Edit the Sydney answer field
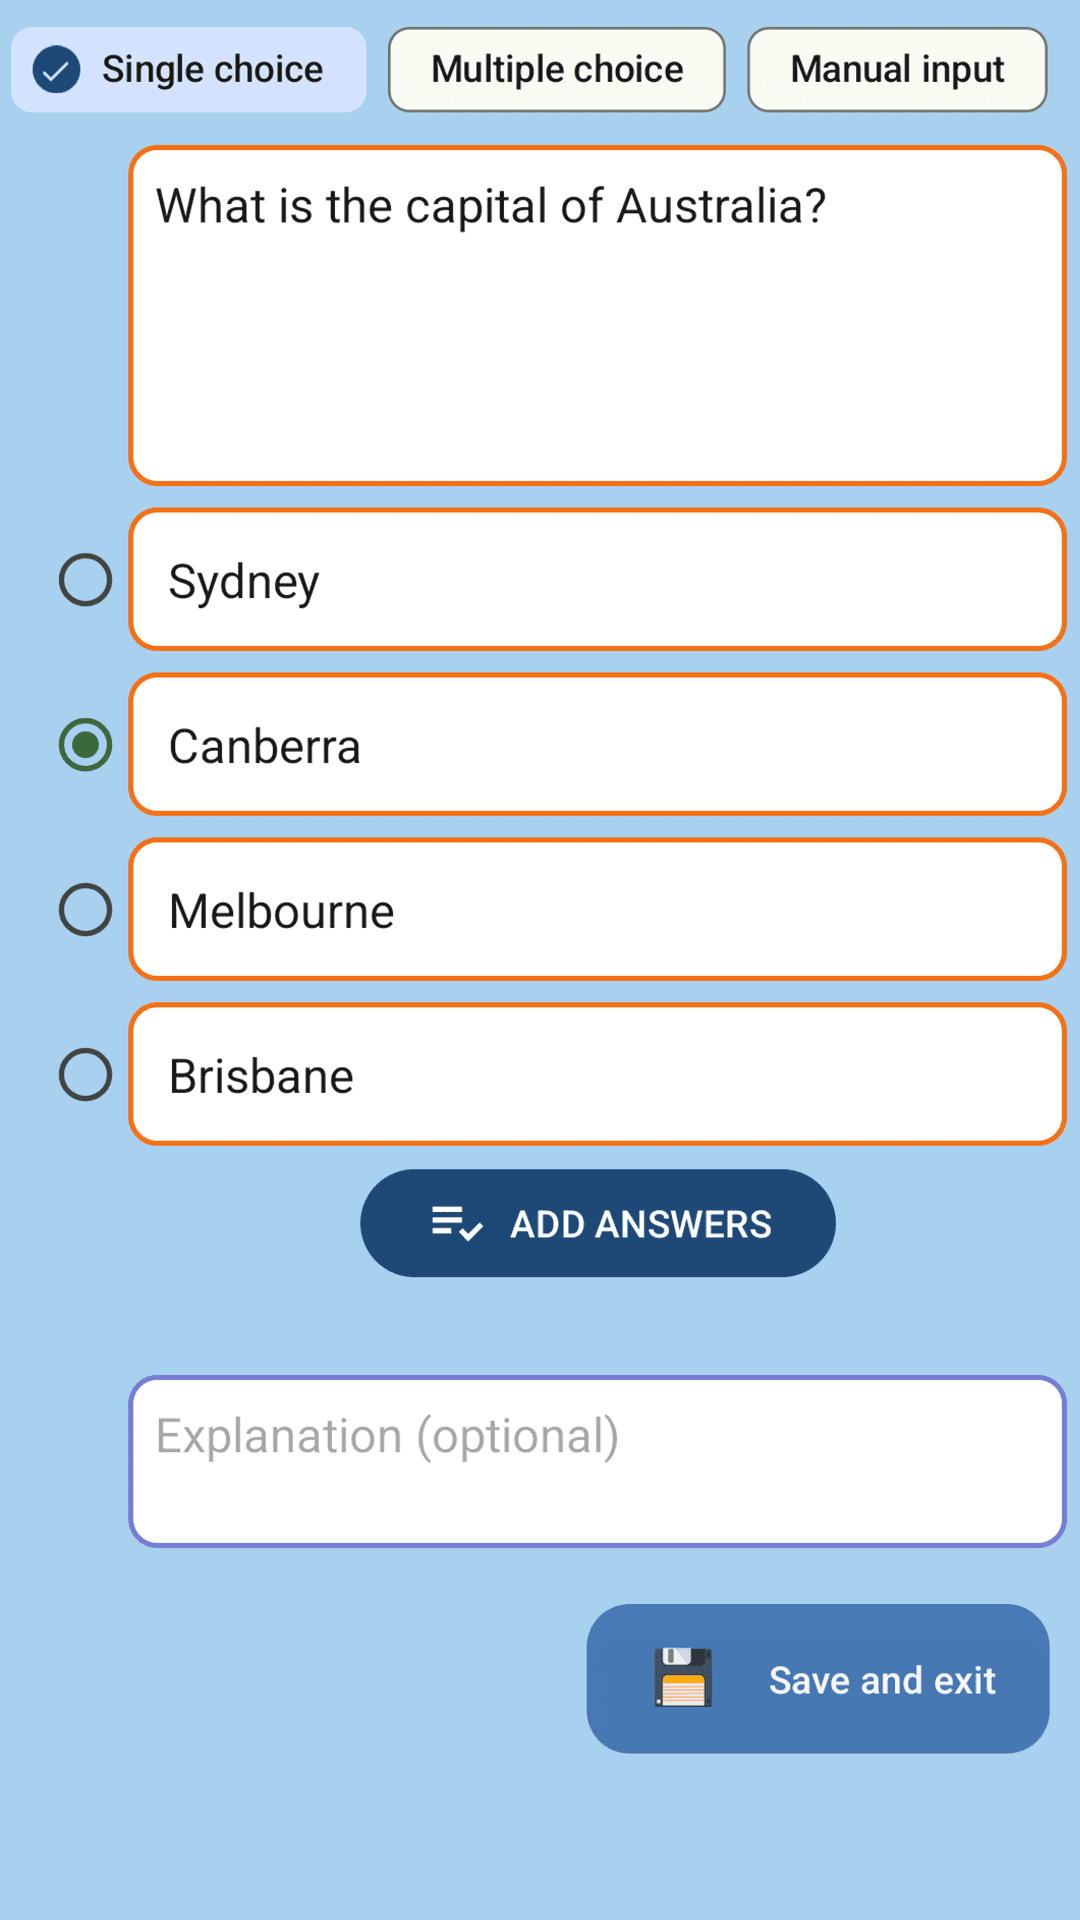 tap(244, 582)
